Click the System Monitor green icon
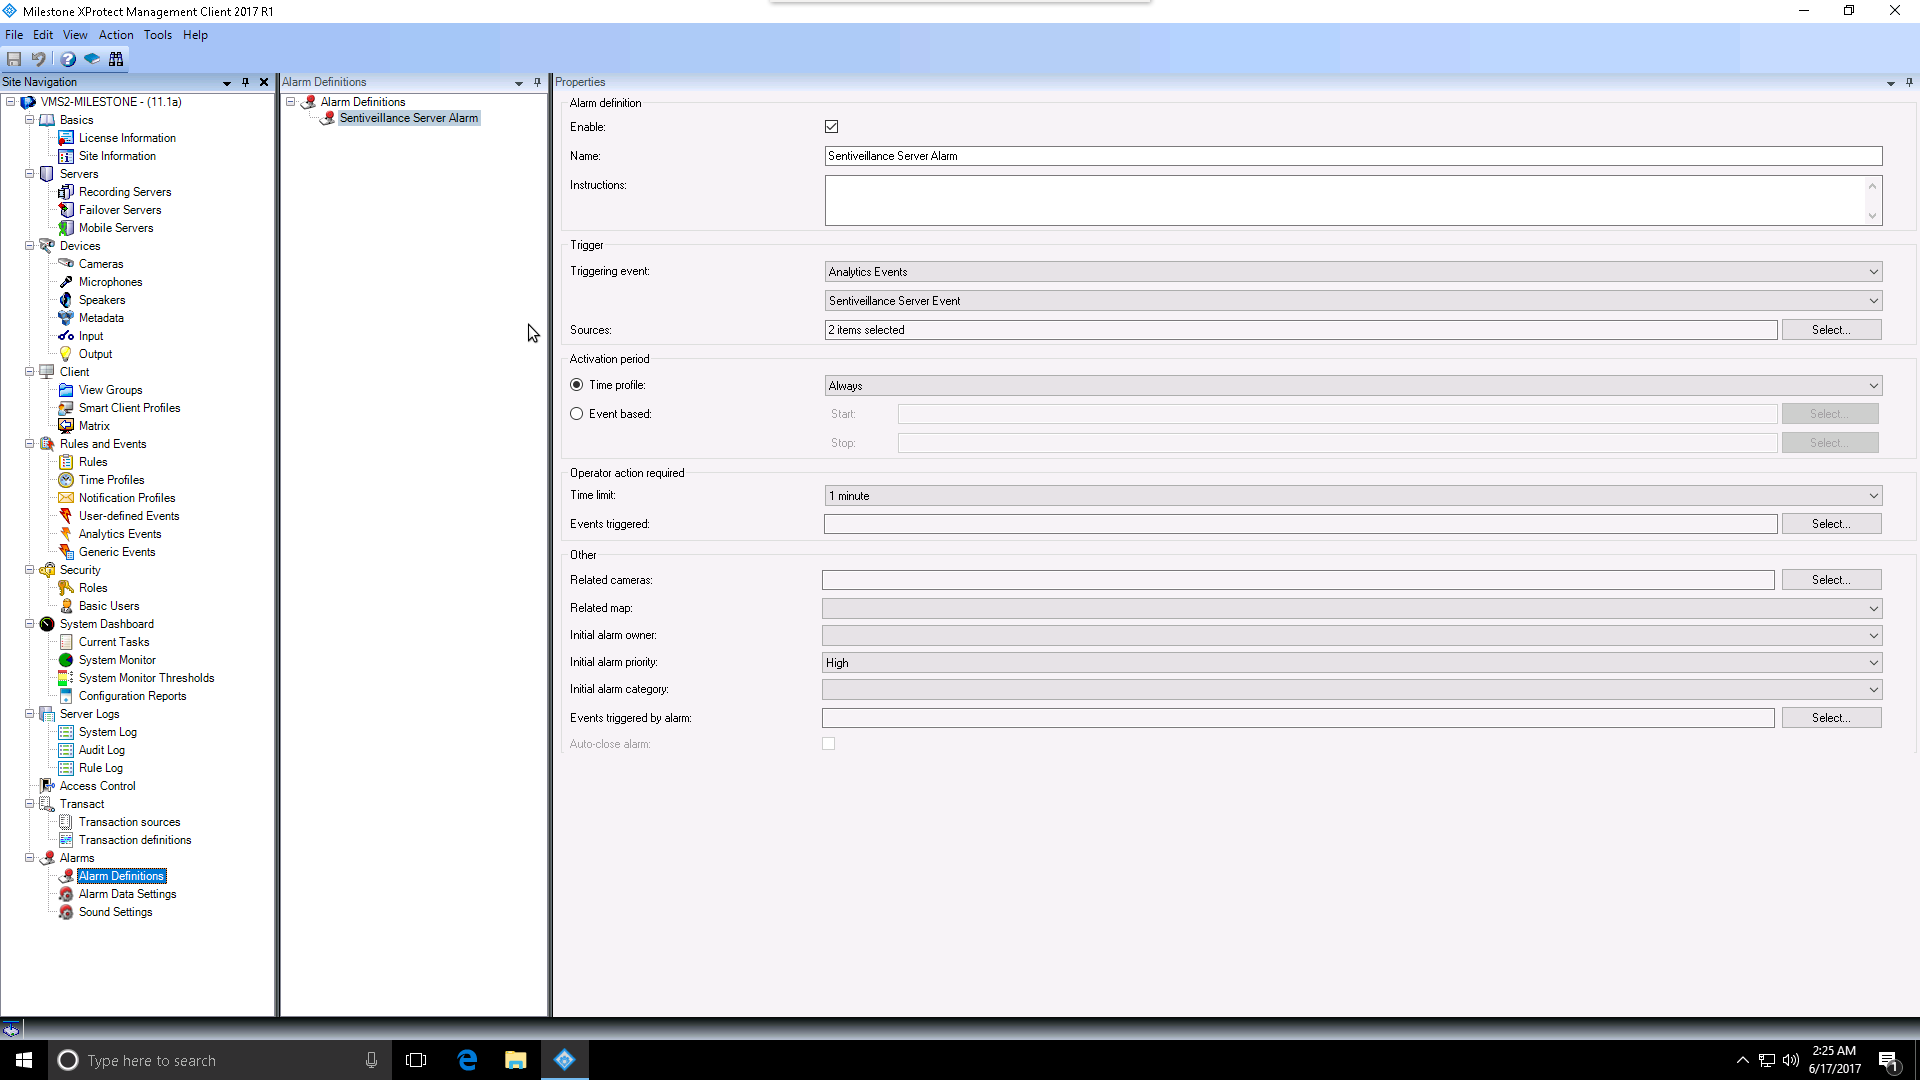1920x1080 pixels. coord(66,660)
